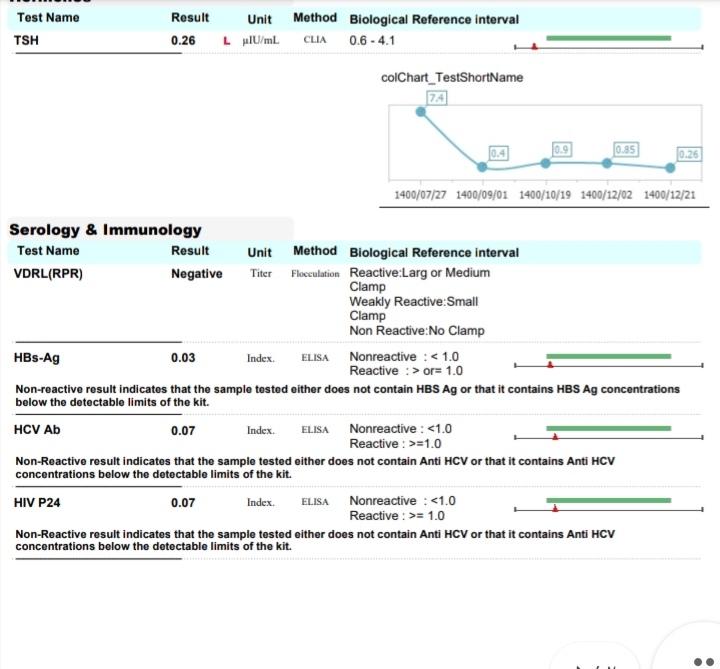Select the last chart point labeled 0.26
This screenshot has height=669, width=720.
[x=670, y=168]
